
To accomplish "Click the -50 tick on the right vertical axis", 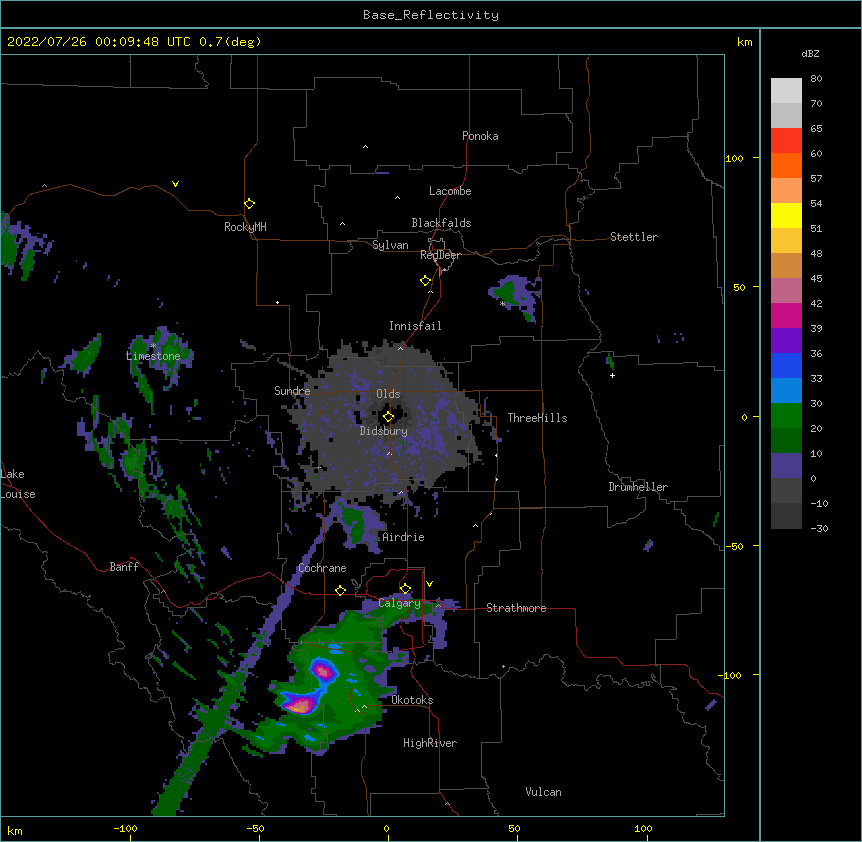I will [x=734, y=546].
